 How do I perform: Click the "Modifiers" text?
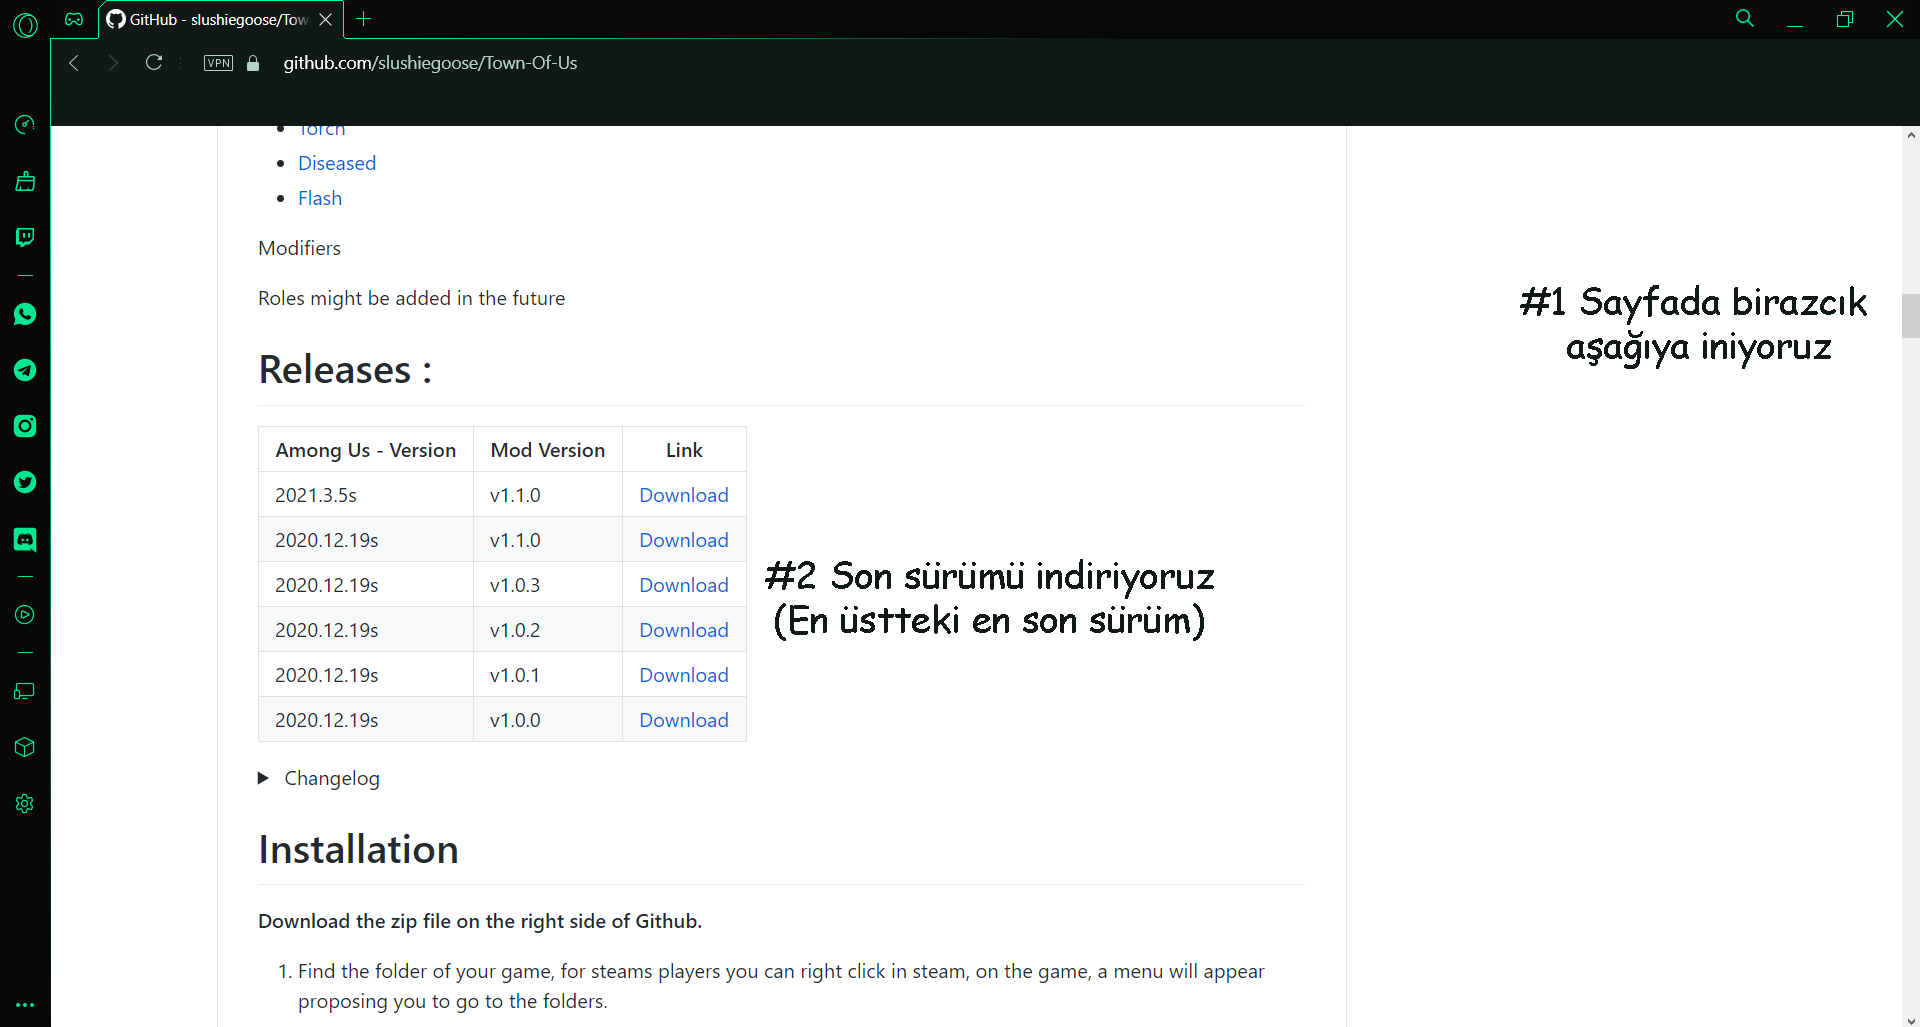[299, 248]
